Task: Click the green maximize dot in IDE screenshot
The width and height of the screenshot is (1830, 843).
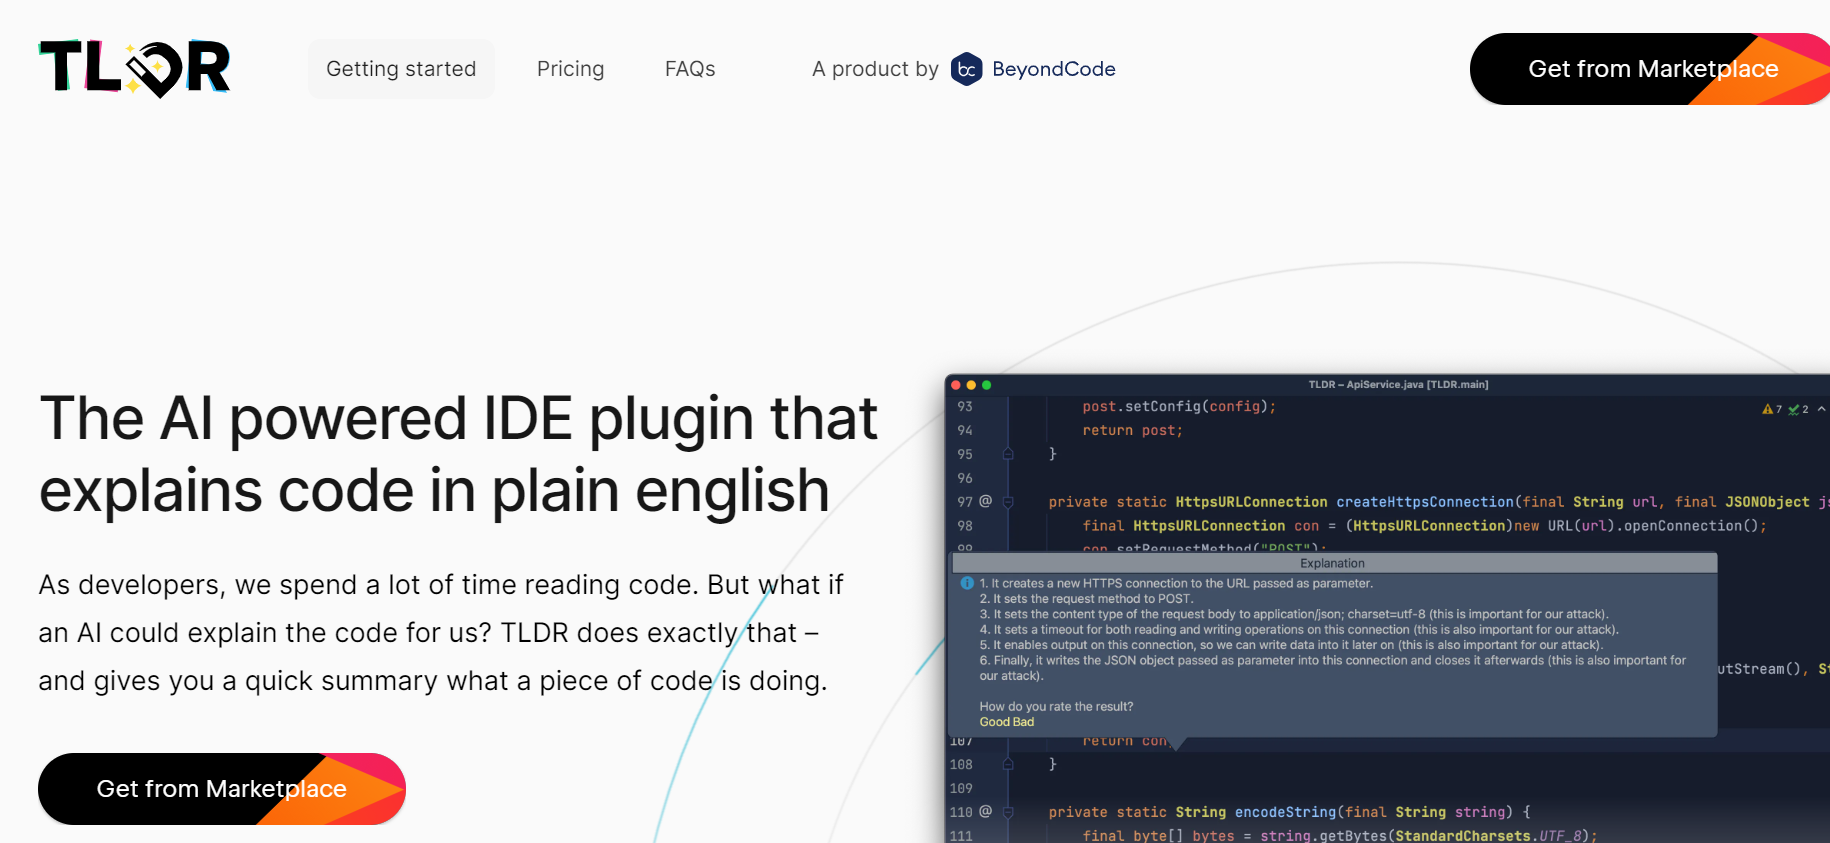Action: pyautogui.click(x=986, y=385)
